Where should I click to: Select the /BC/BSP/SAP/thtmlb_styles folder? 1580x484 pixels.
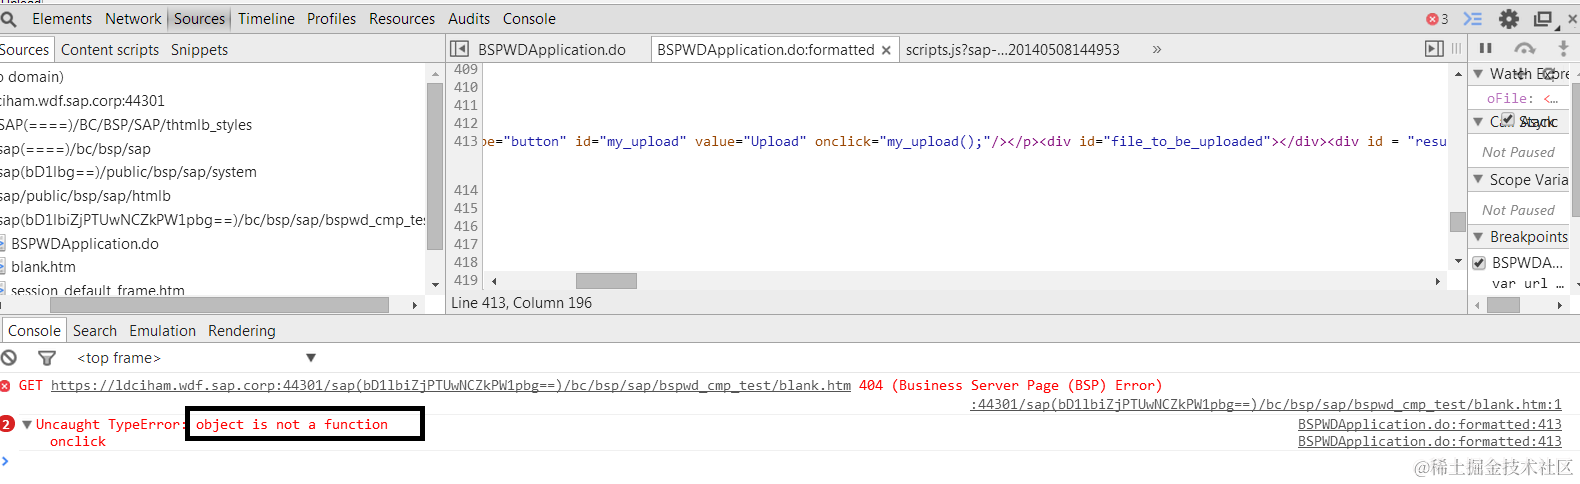tap(126, 125)
